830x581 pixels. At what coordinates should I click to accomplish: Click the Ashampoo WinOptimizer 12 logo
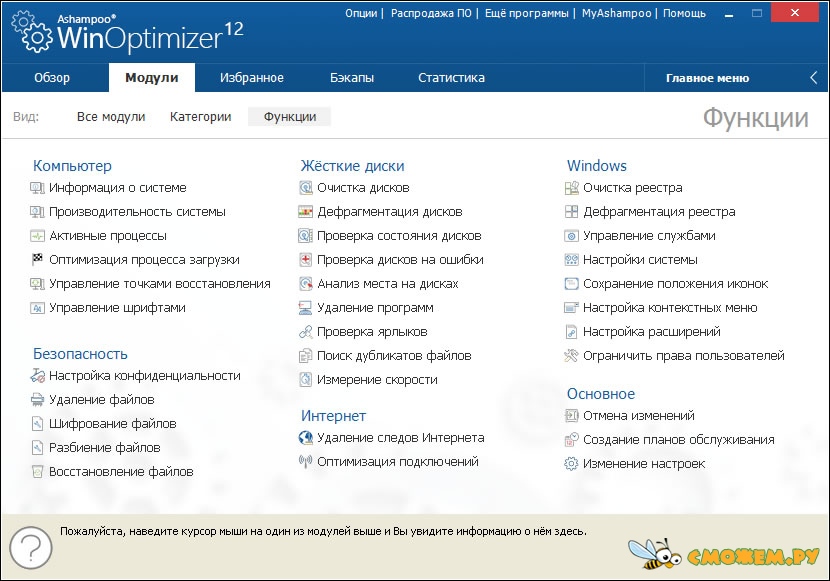tap(127, 33)
